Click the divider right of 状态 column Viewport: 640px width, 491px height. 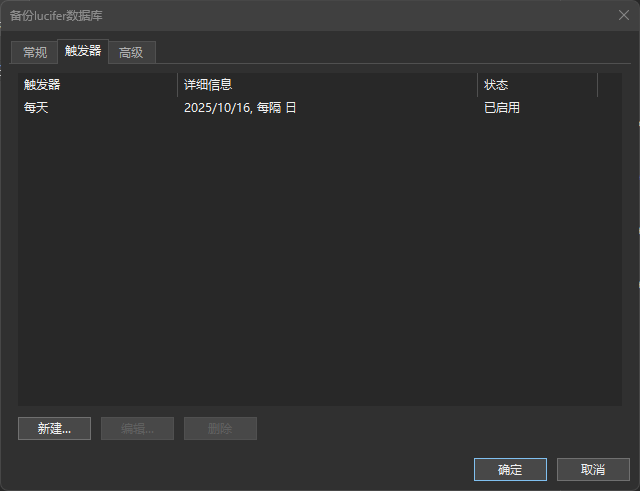[598, 85]
